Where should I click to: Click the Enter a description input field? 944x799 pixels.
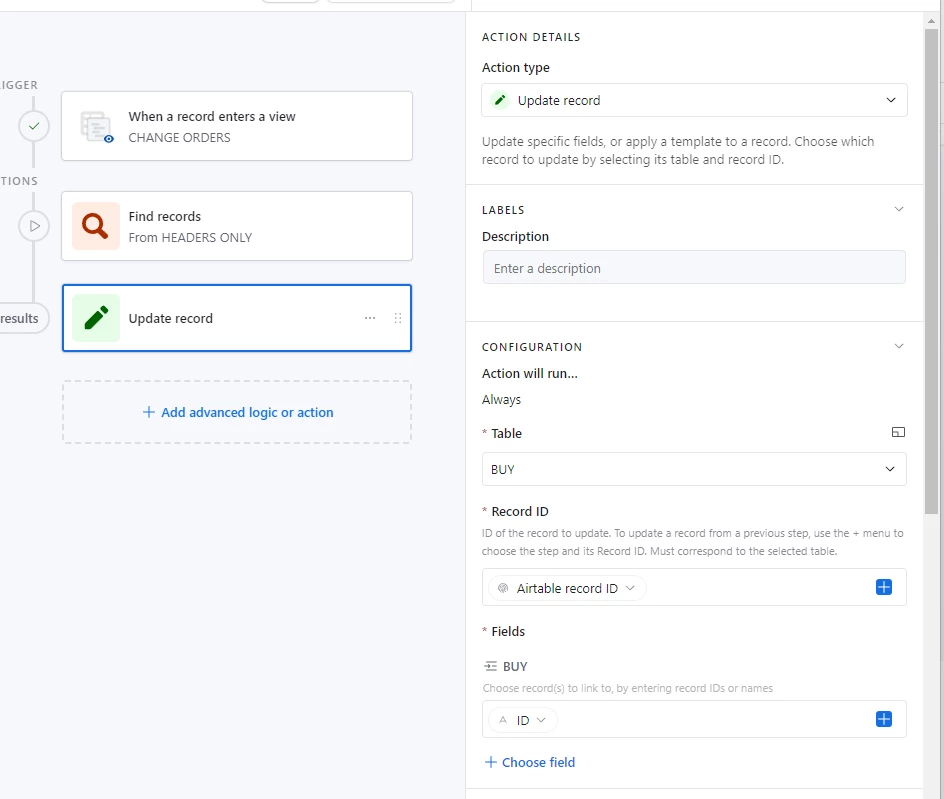(x=694, y=268)
